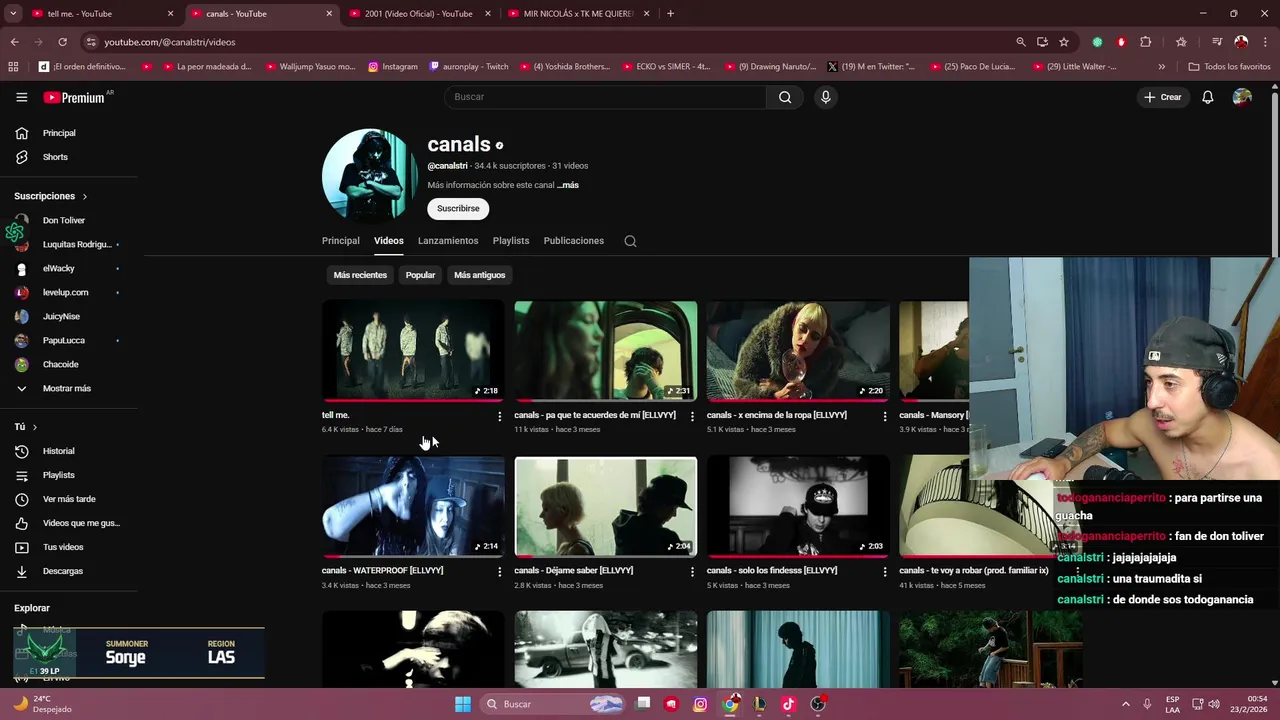Image resolution: width=1280 pixels, height=720 pixels.
Task: Open the bookmarks apps grid icon
Action: pos(13,67)
